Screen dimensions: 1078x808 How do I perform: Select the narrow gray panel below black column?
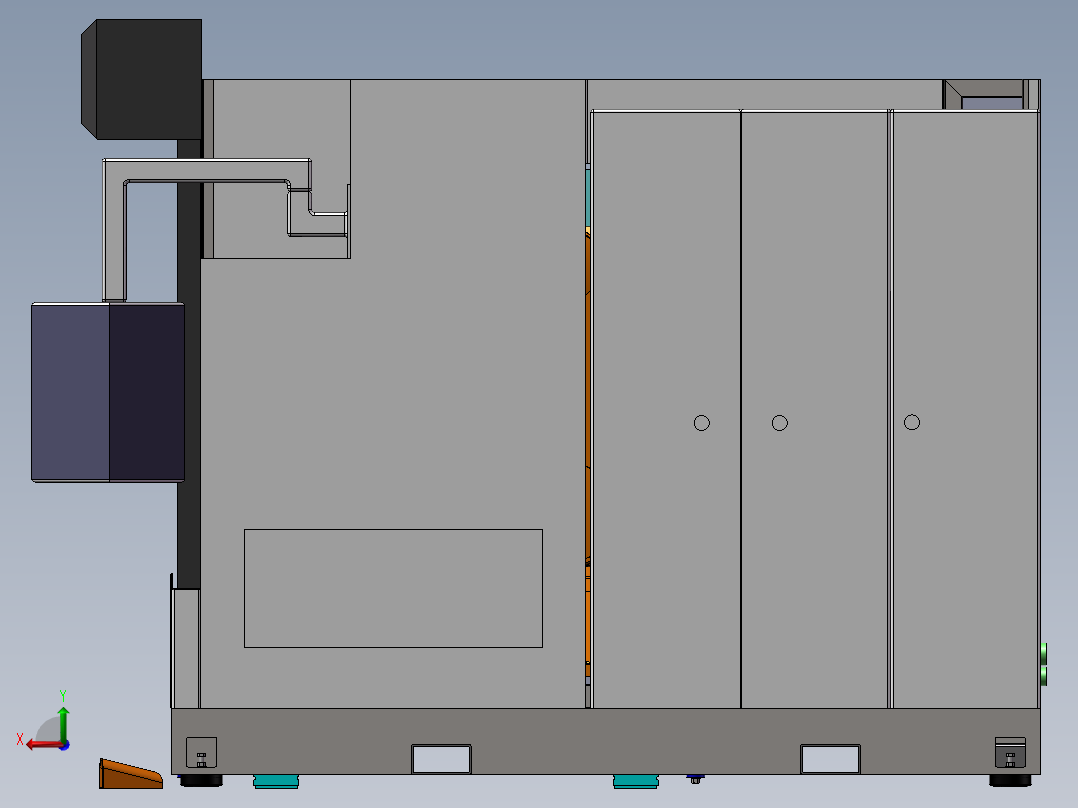pos(186,648)
